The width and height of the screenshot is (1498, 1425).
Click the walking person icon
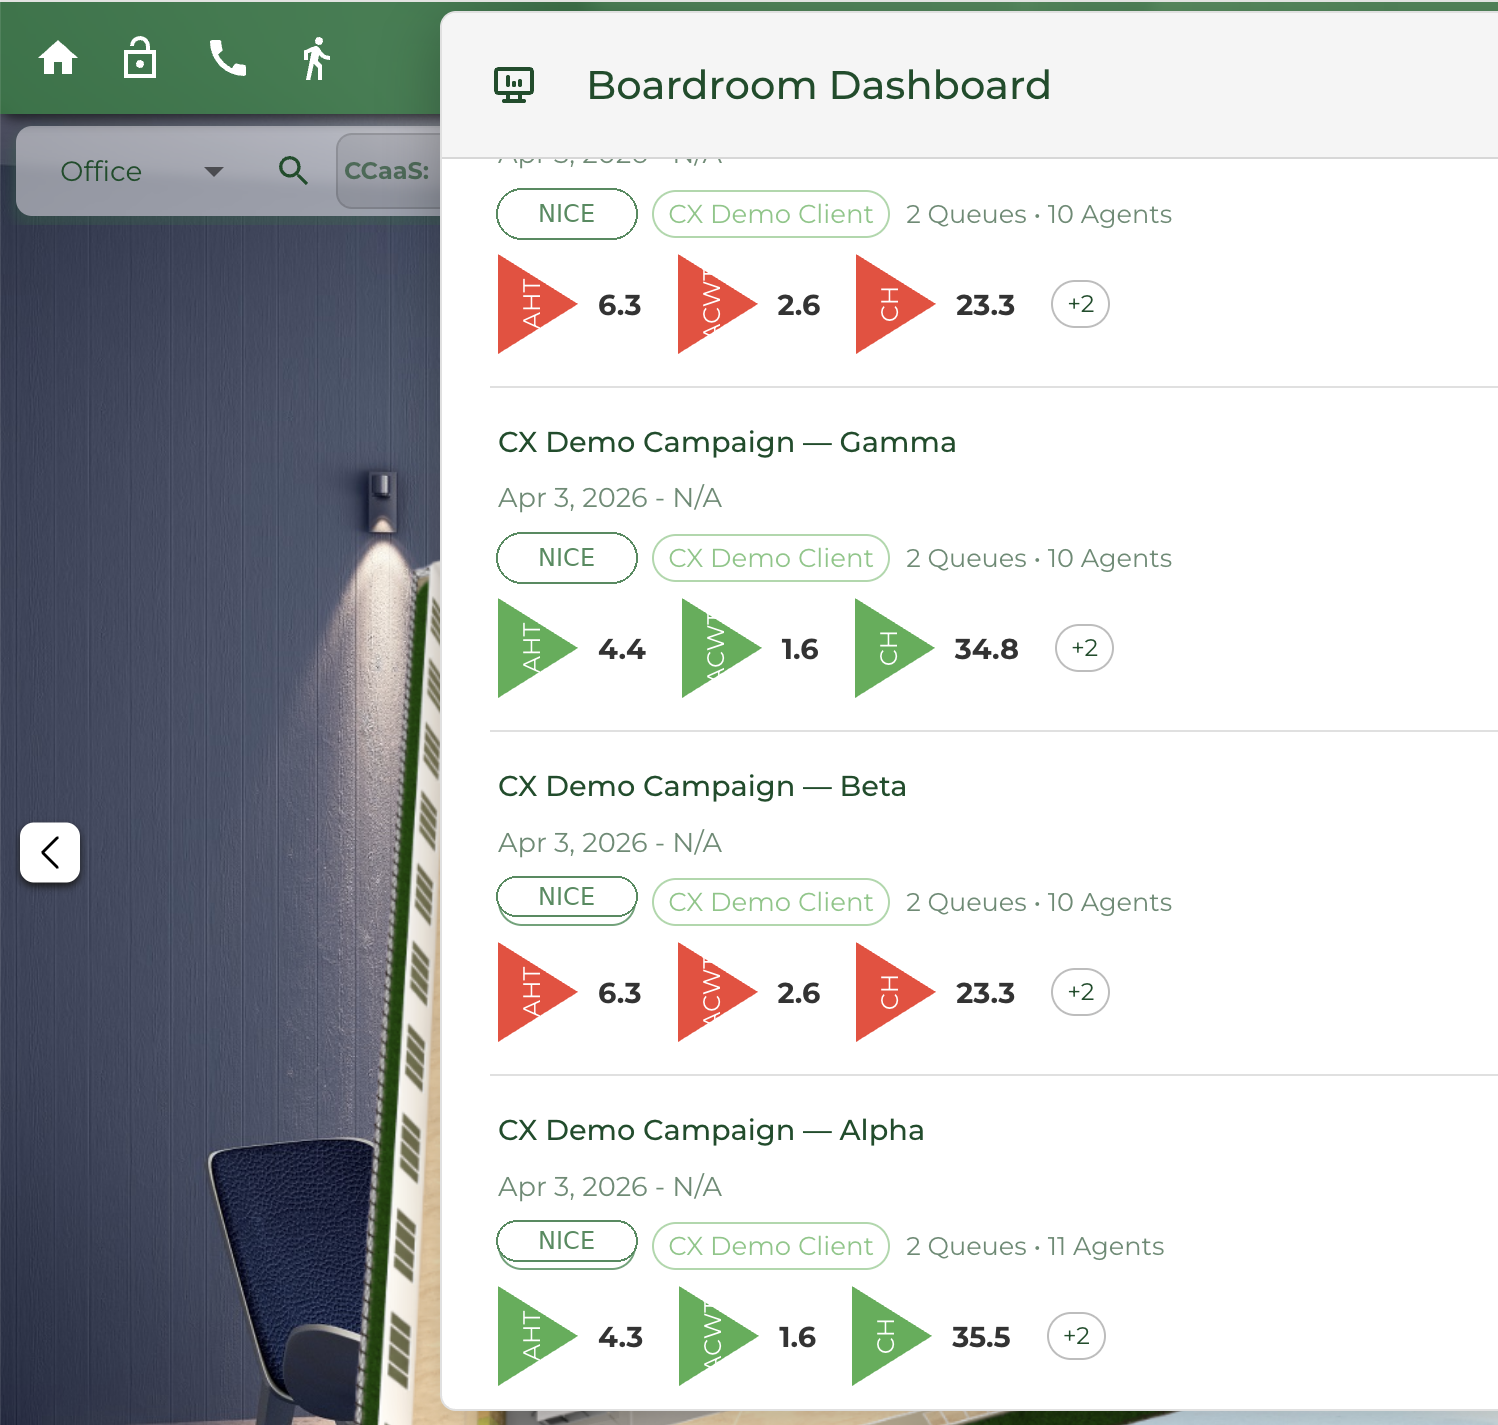(x=316, y=58)
